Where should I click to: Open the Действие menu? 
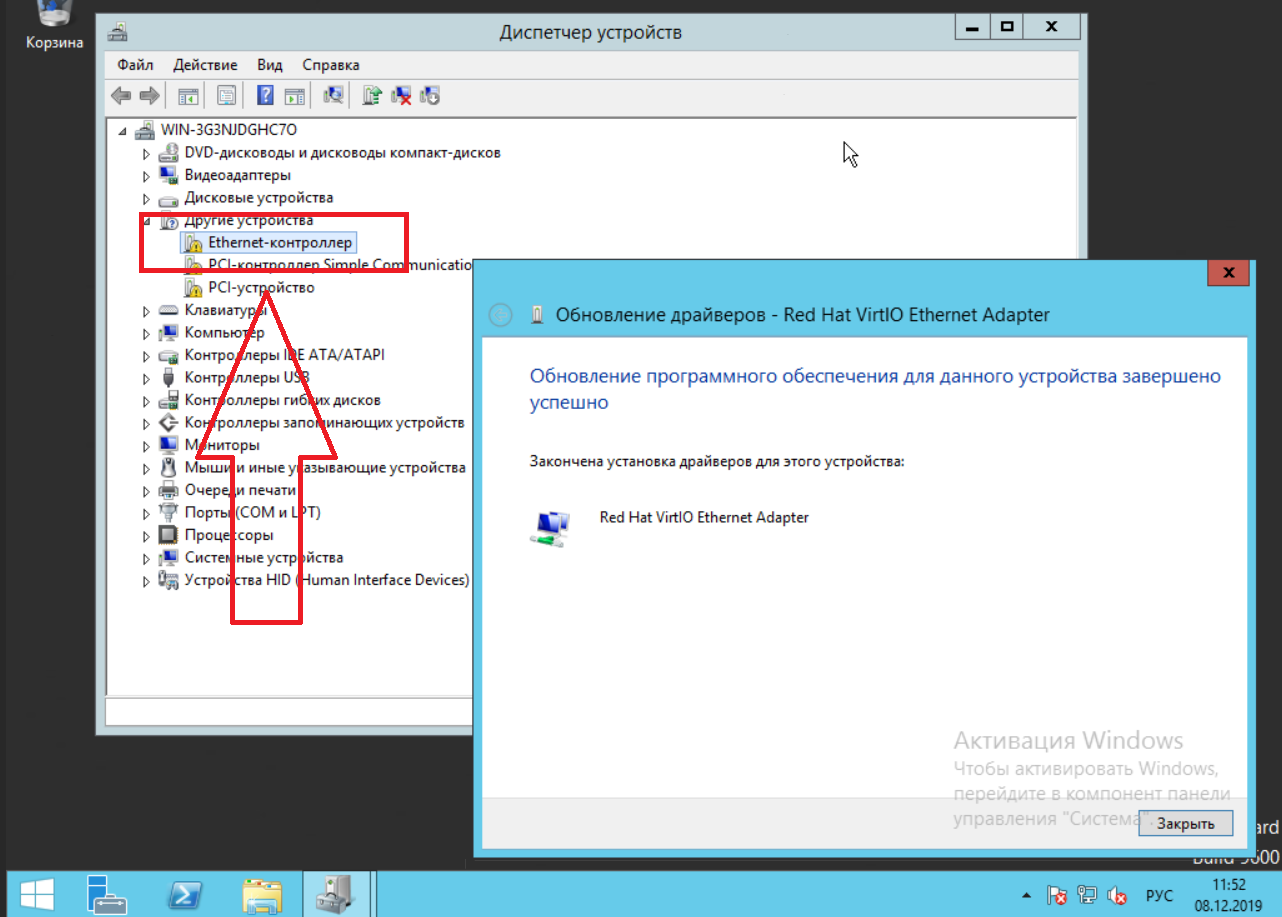(205, 65)
